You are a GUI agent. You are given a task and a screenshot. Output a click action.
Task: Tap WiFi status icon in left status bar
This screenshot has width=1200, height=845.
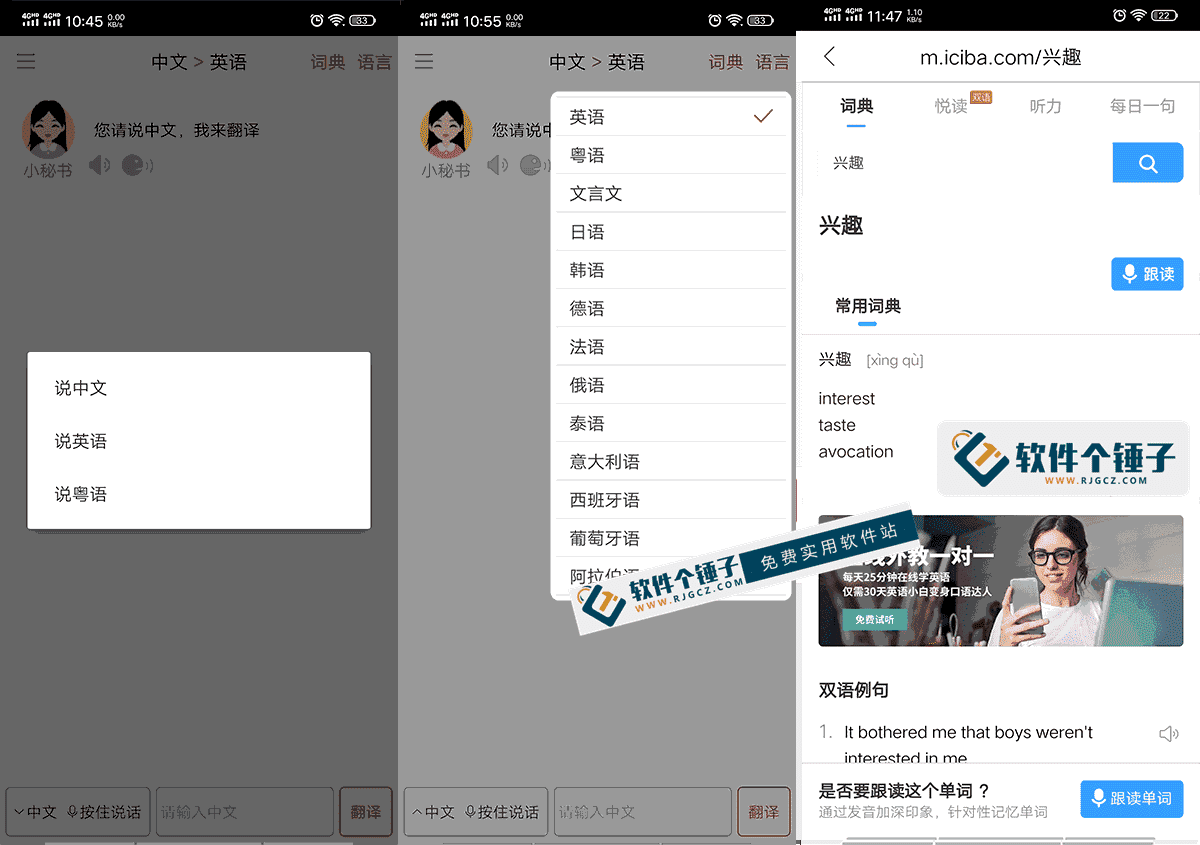[336, 20]
